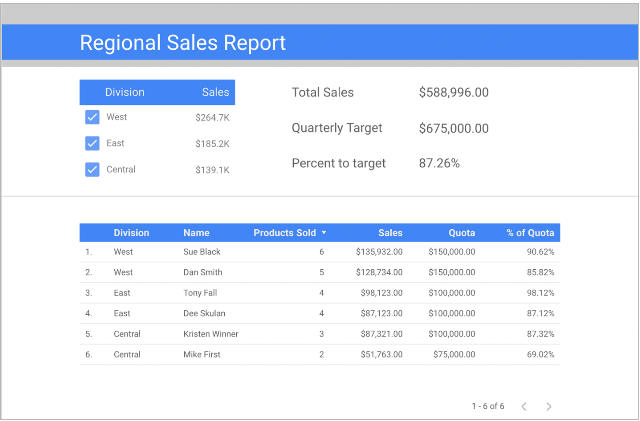Screen dimensions: 640x421
Task: Uncheck the West division checkbox
Action: click(92, 117)
